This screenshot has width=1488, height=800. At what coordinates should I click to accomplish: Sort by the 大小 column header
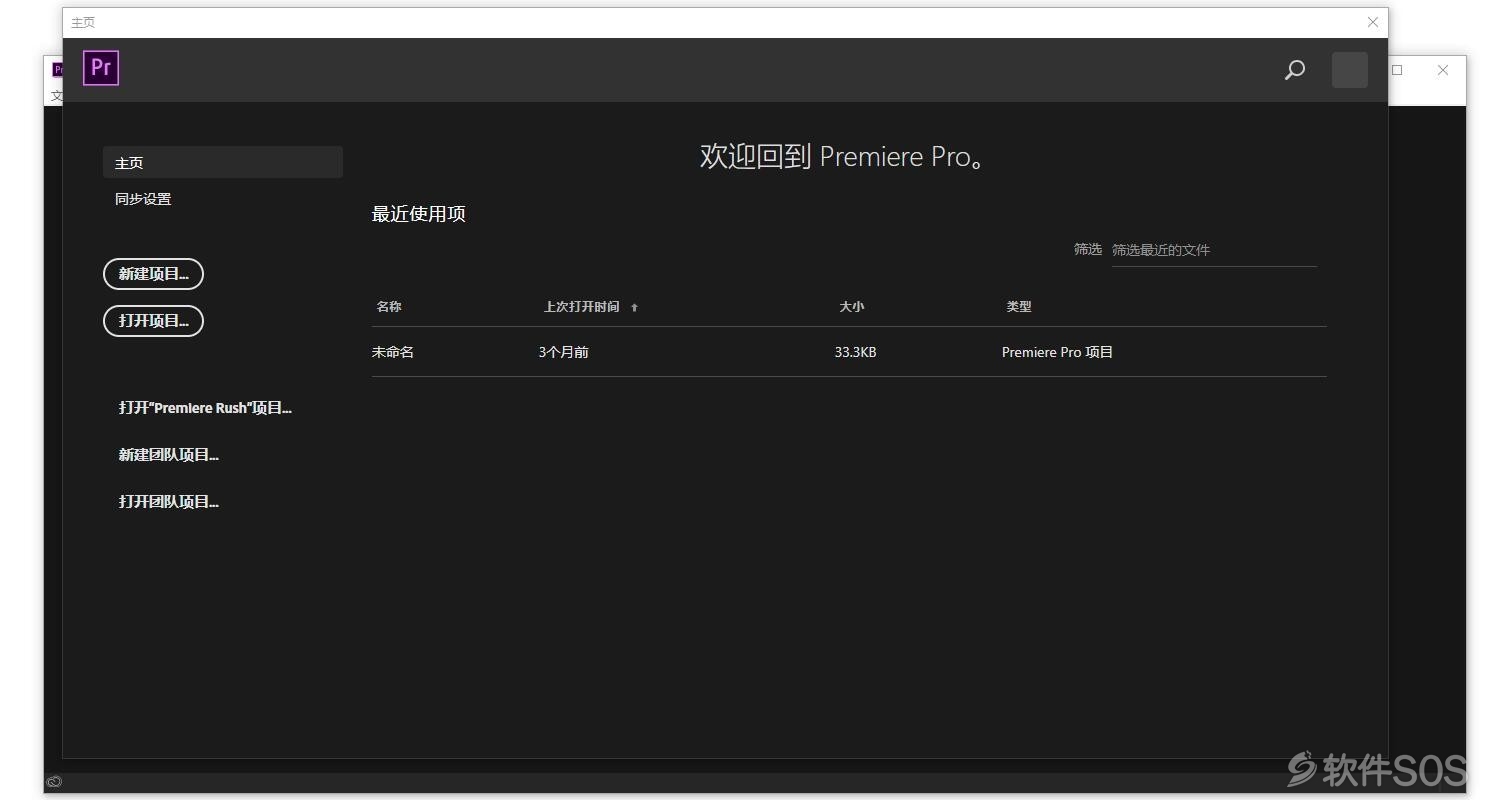(x=851, y=307)
